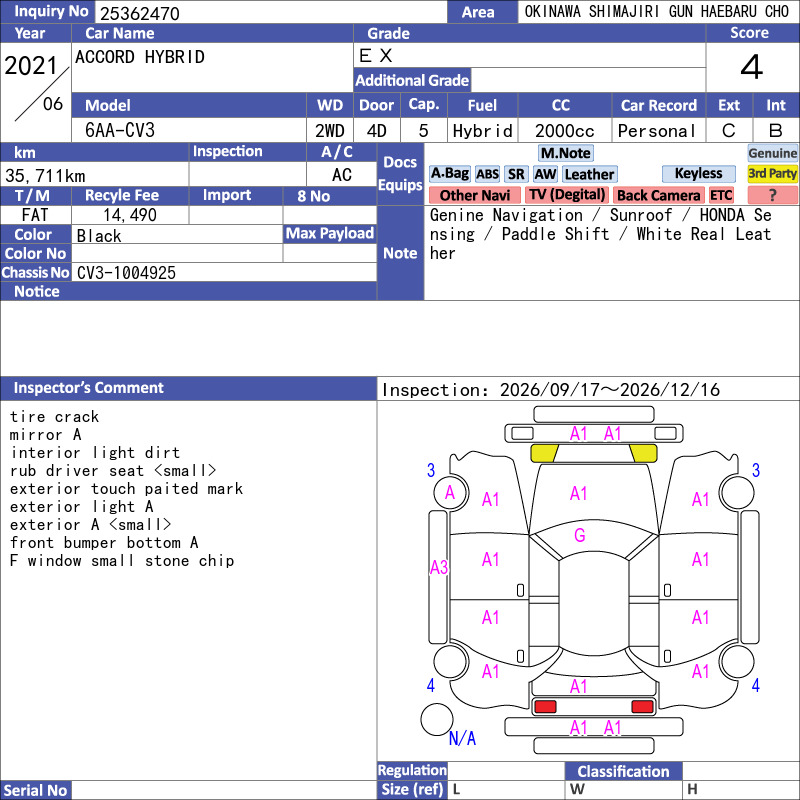The image size is (800, 800).
Task: Click the Chassis No CV3-1004925 field
Action: (x=224, y=272)
